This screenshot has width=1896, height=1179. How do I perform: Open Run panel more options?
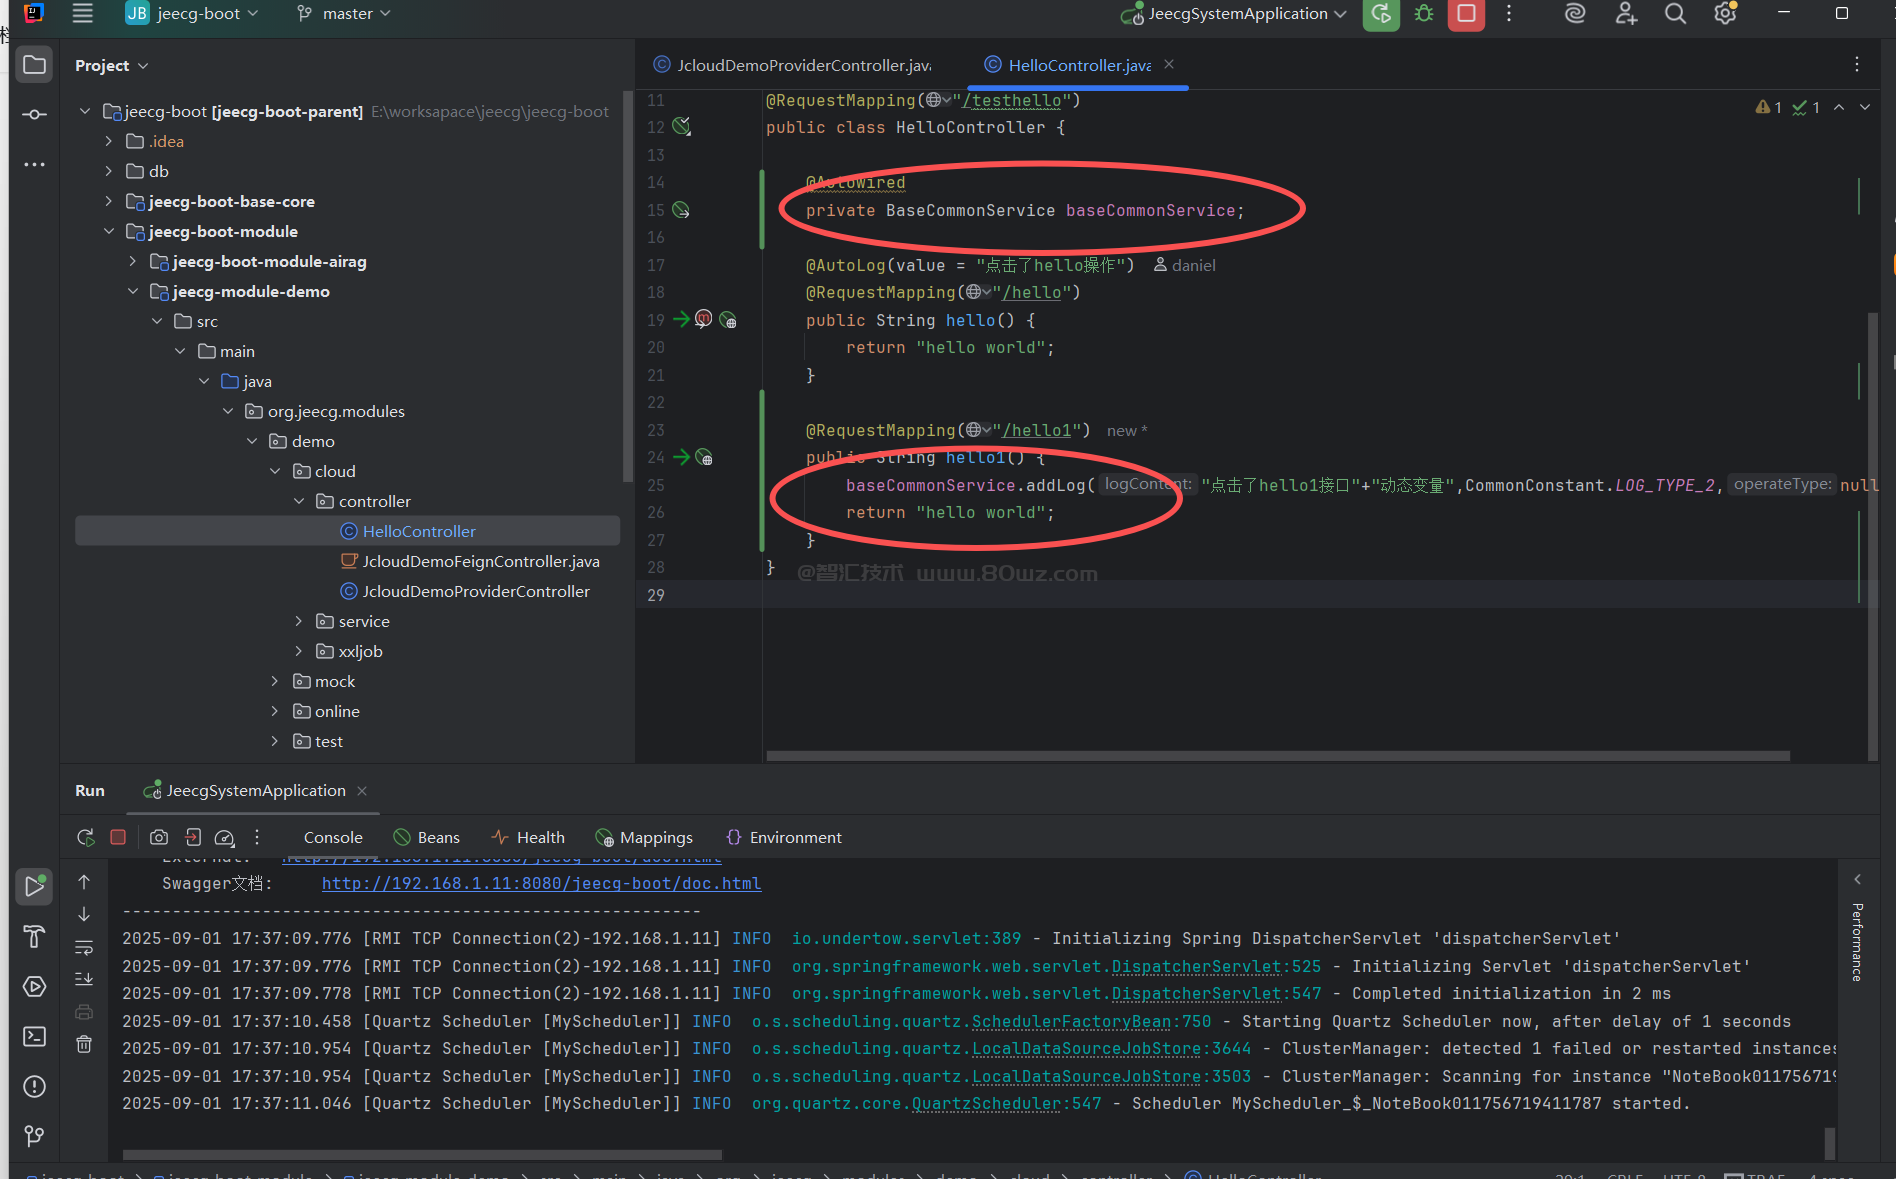tap(257, 837)
